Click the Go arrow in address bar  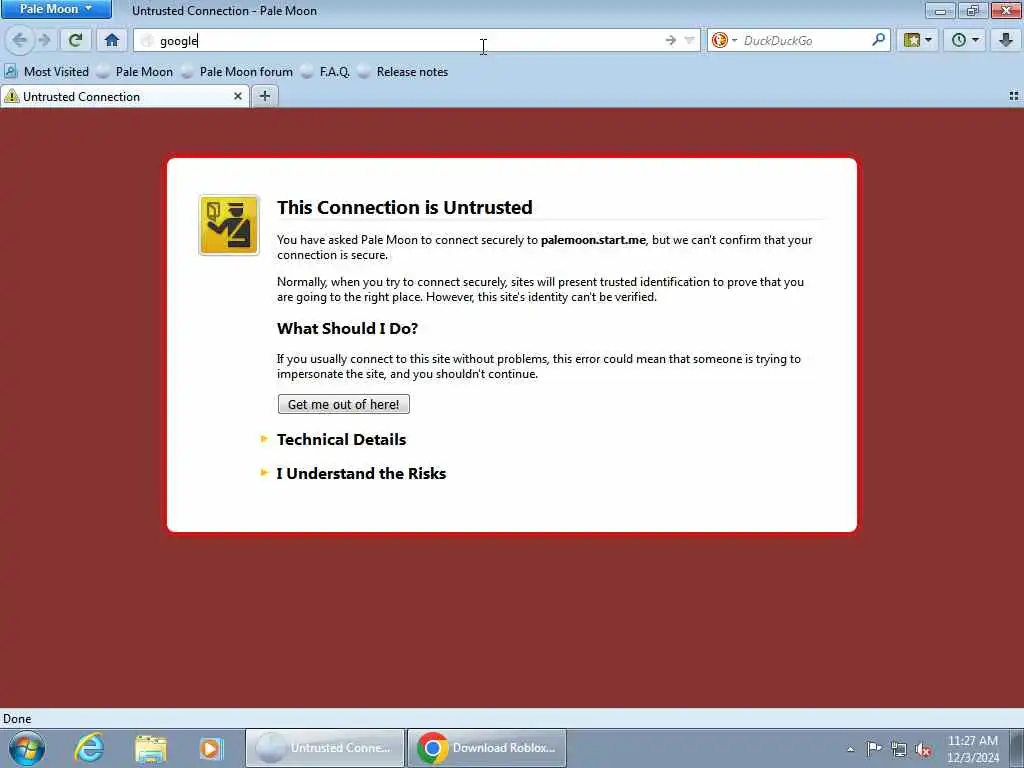point(671,40)
